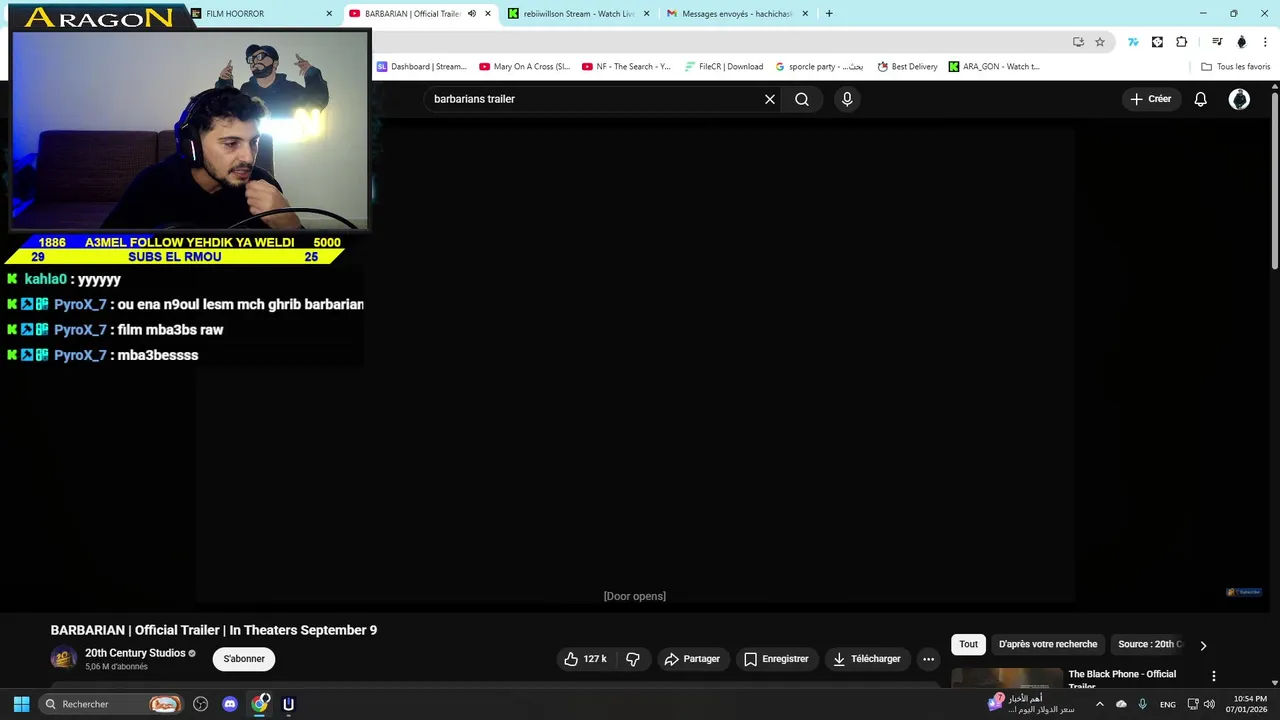Click the YouTube page vertical scrollbar
Screen dimensions: 1280x720
1274,180
